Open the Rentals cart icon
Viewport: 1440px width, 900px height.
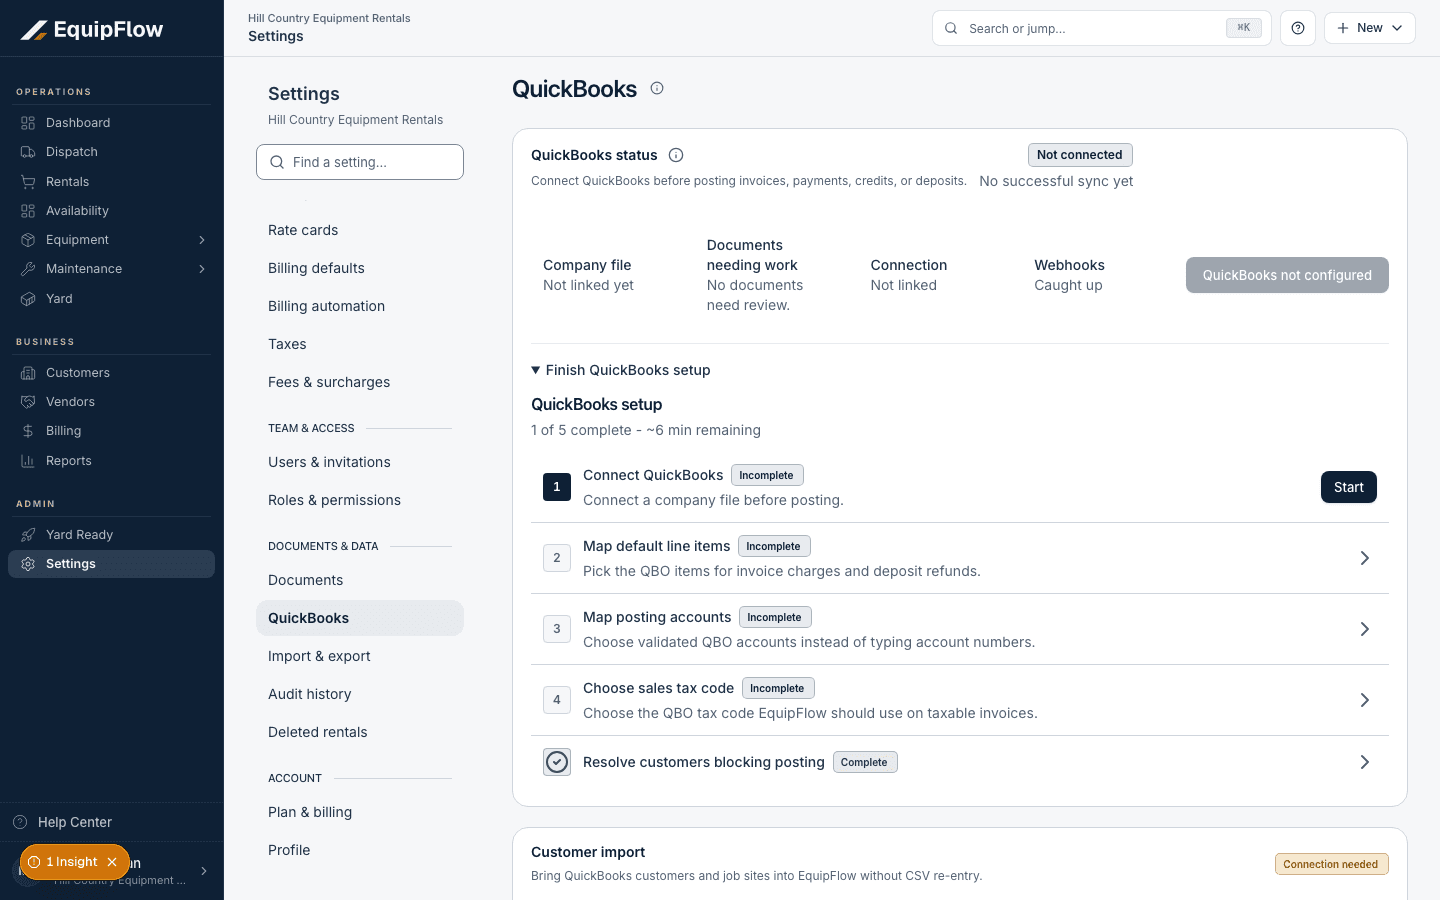28,182
